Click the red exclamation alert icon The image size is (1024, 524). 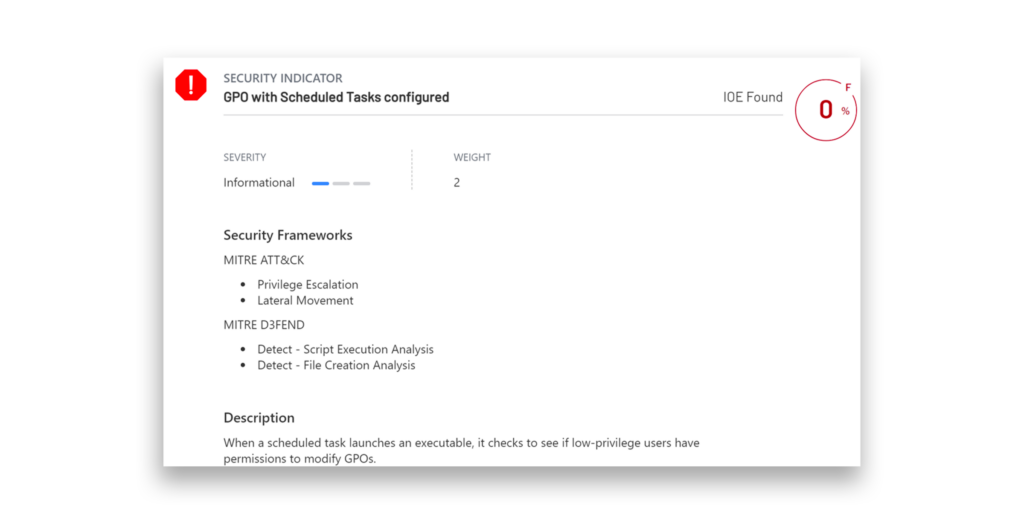point(191,85)
